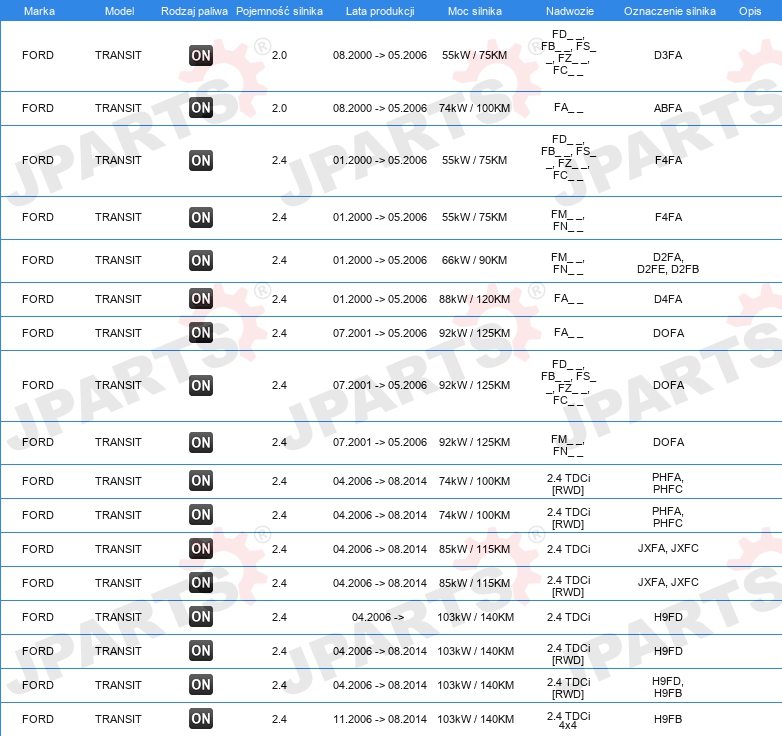Image resolution: width=782 pixels, height=736 pixels.
Task: Select FORD in the D3FA row
Action: tap(38, 55)
